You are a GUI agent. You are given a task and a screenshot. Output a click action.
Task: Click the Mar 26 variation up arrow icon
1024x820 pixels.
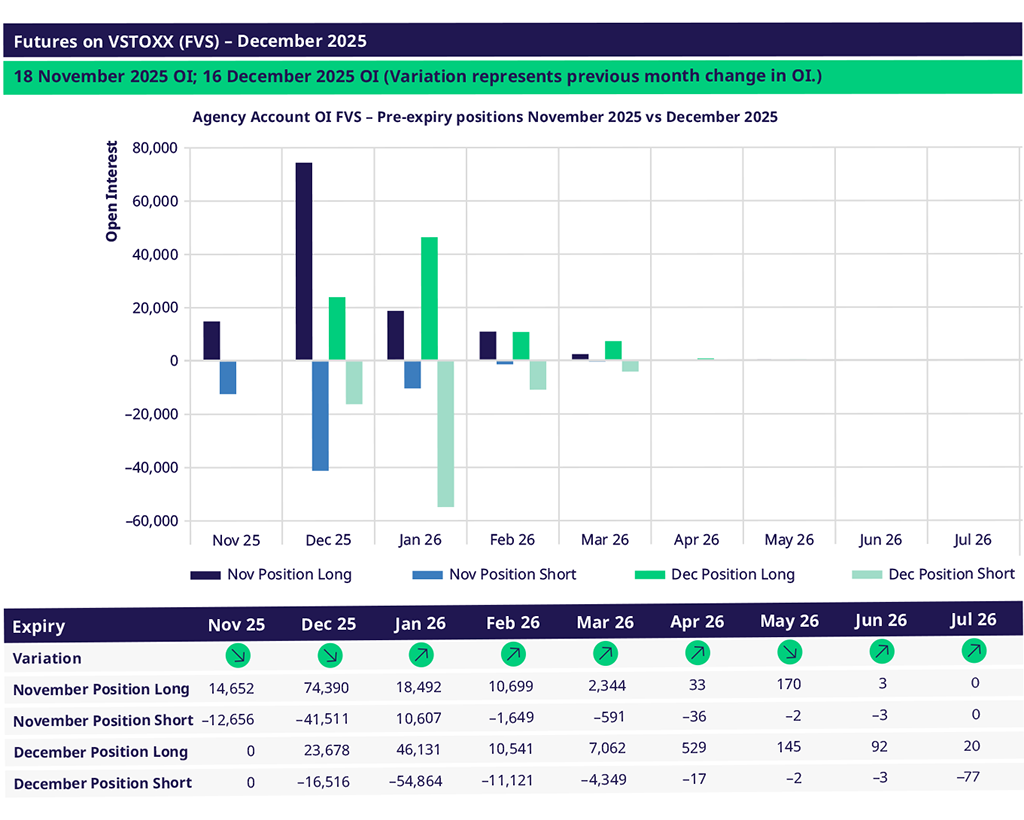[604, 655]
